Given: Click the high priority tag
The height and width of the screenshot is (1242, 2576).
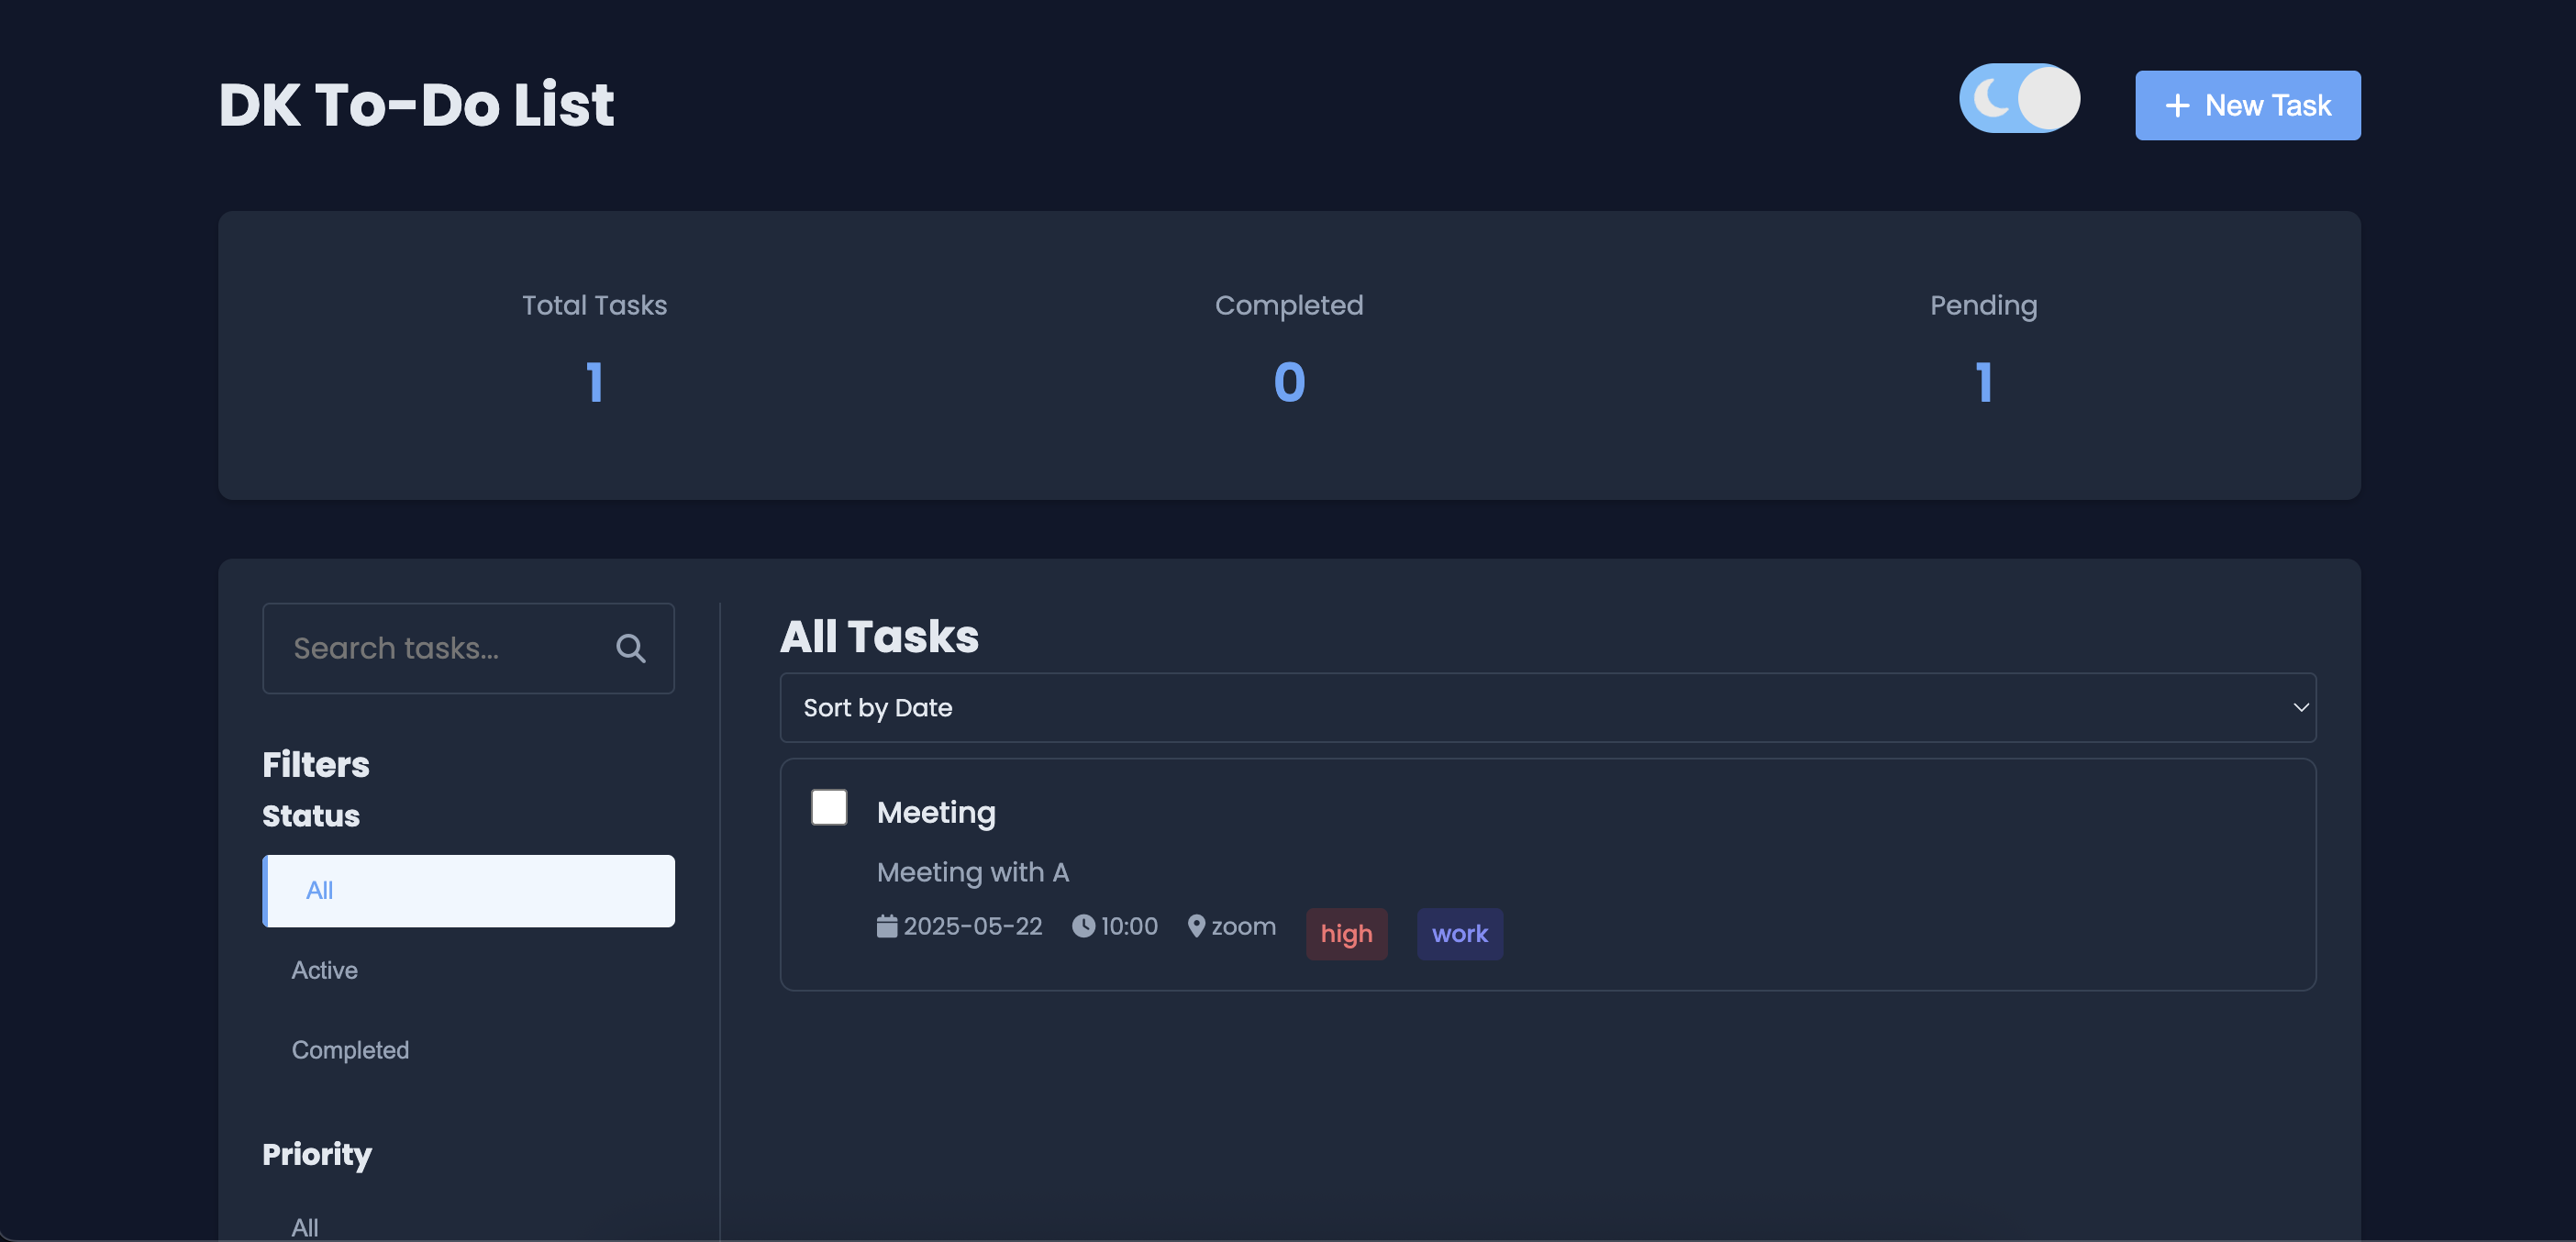Looking at the screenshot, I should (1346, 933).
